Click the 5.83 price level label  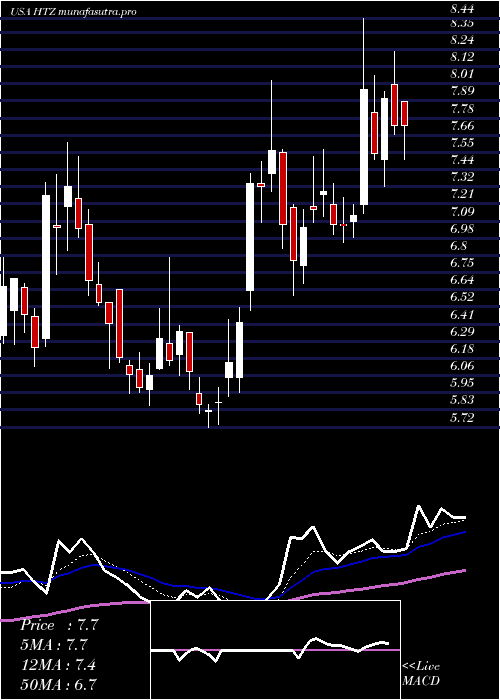tap(463, 400)
